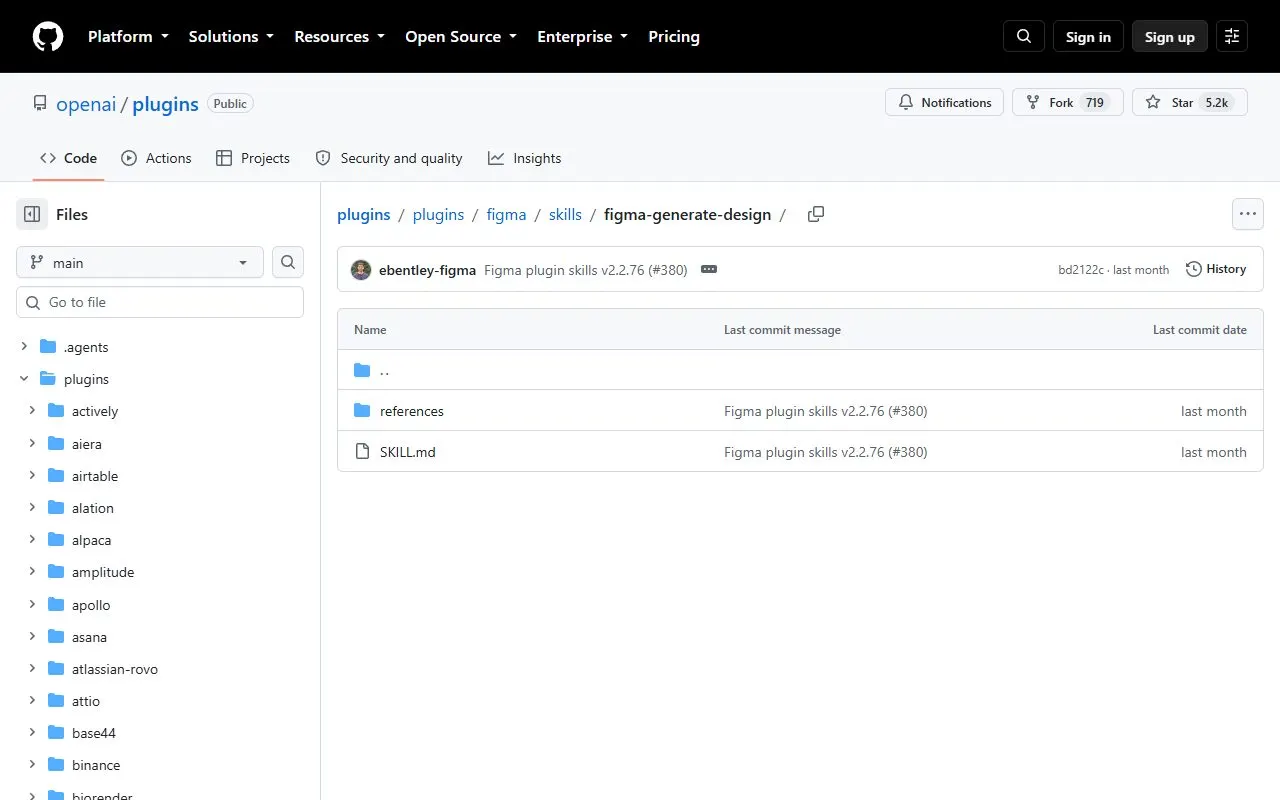This screenshot has width=1280, height=800.
Task: Open the Solutions menu
Action: [x=231, y=36]
